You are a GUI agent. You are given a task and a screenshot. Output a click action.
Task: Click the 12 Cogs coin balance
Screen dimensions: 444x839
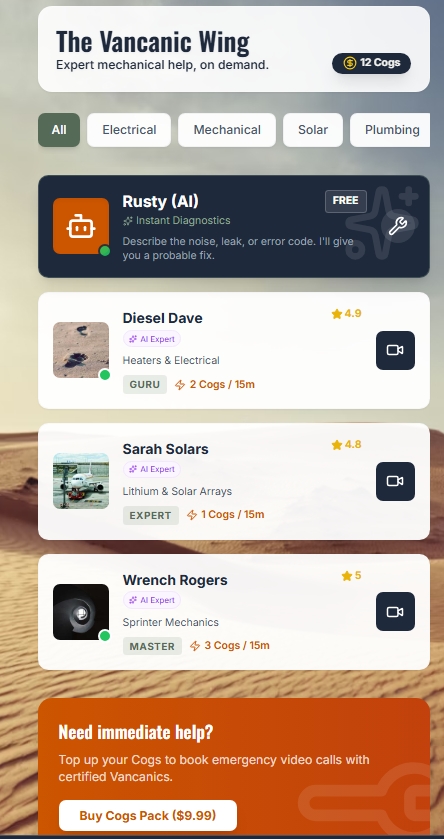click(x=371, y=63)
